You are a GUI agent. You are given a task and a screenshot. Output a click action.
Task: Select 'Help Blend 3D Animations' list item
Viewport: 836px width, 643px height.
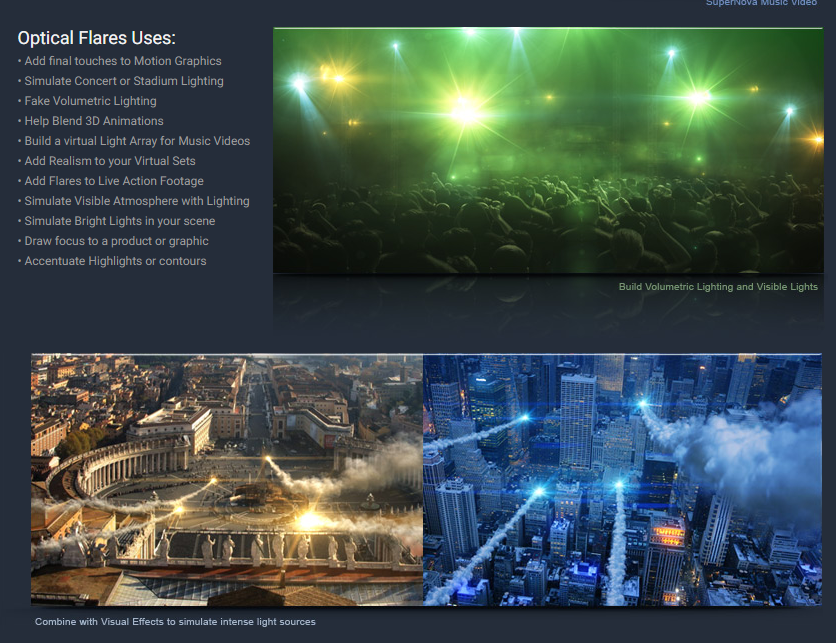tap(94, 121)
